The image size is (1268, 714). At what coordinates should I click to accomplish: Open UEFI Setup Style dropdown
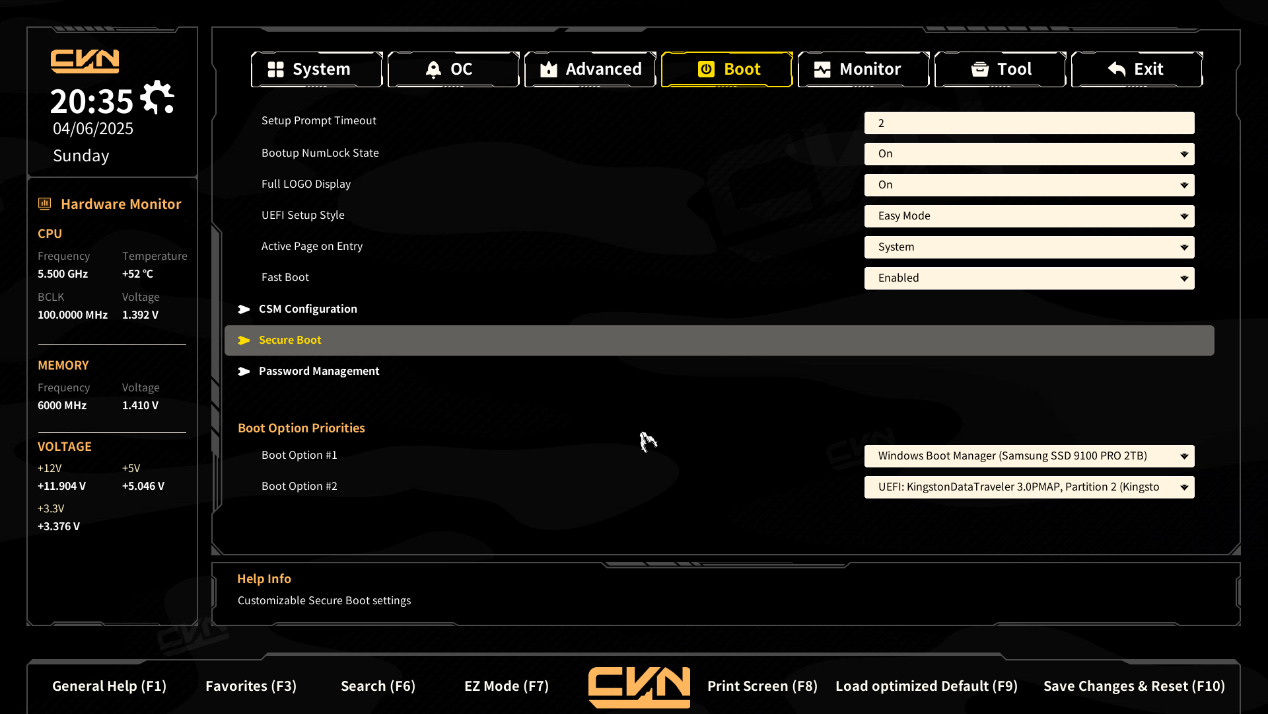(x=1029, y=216)
